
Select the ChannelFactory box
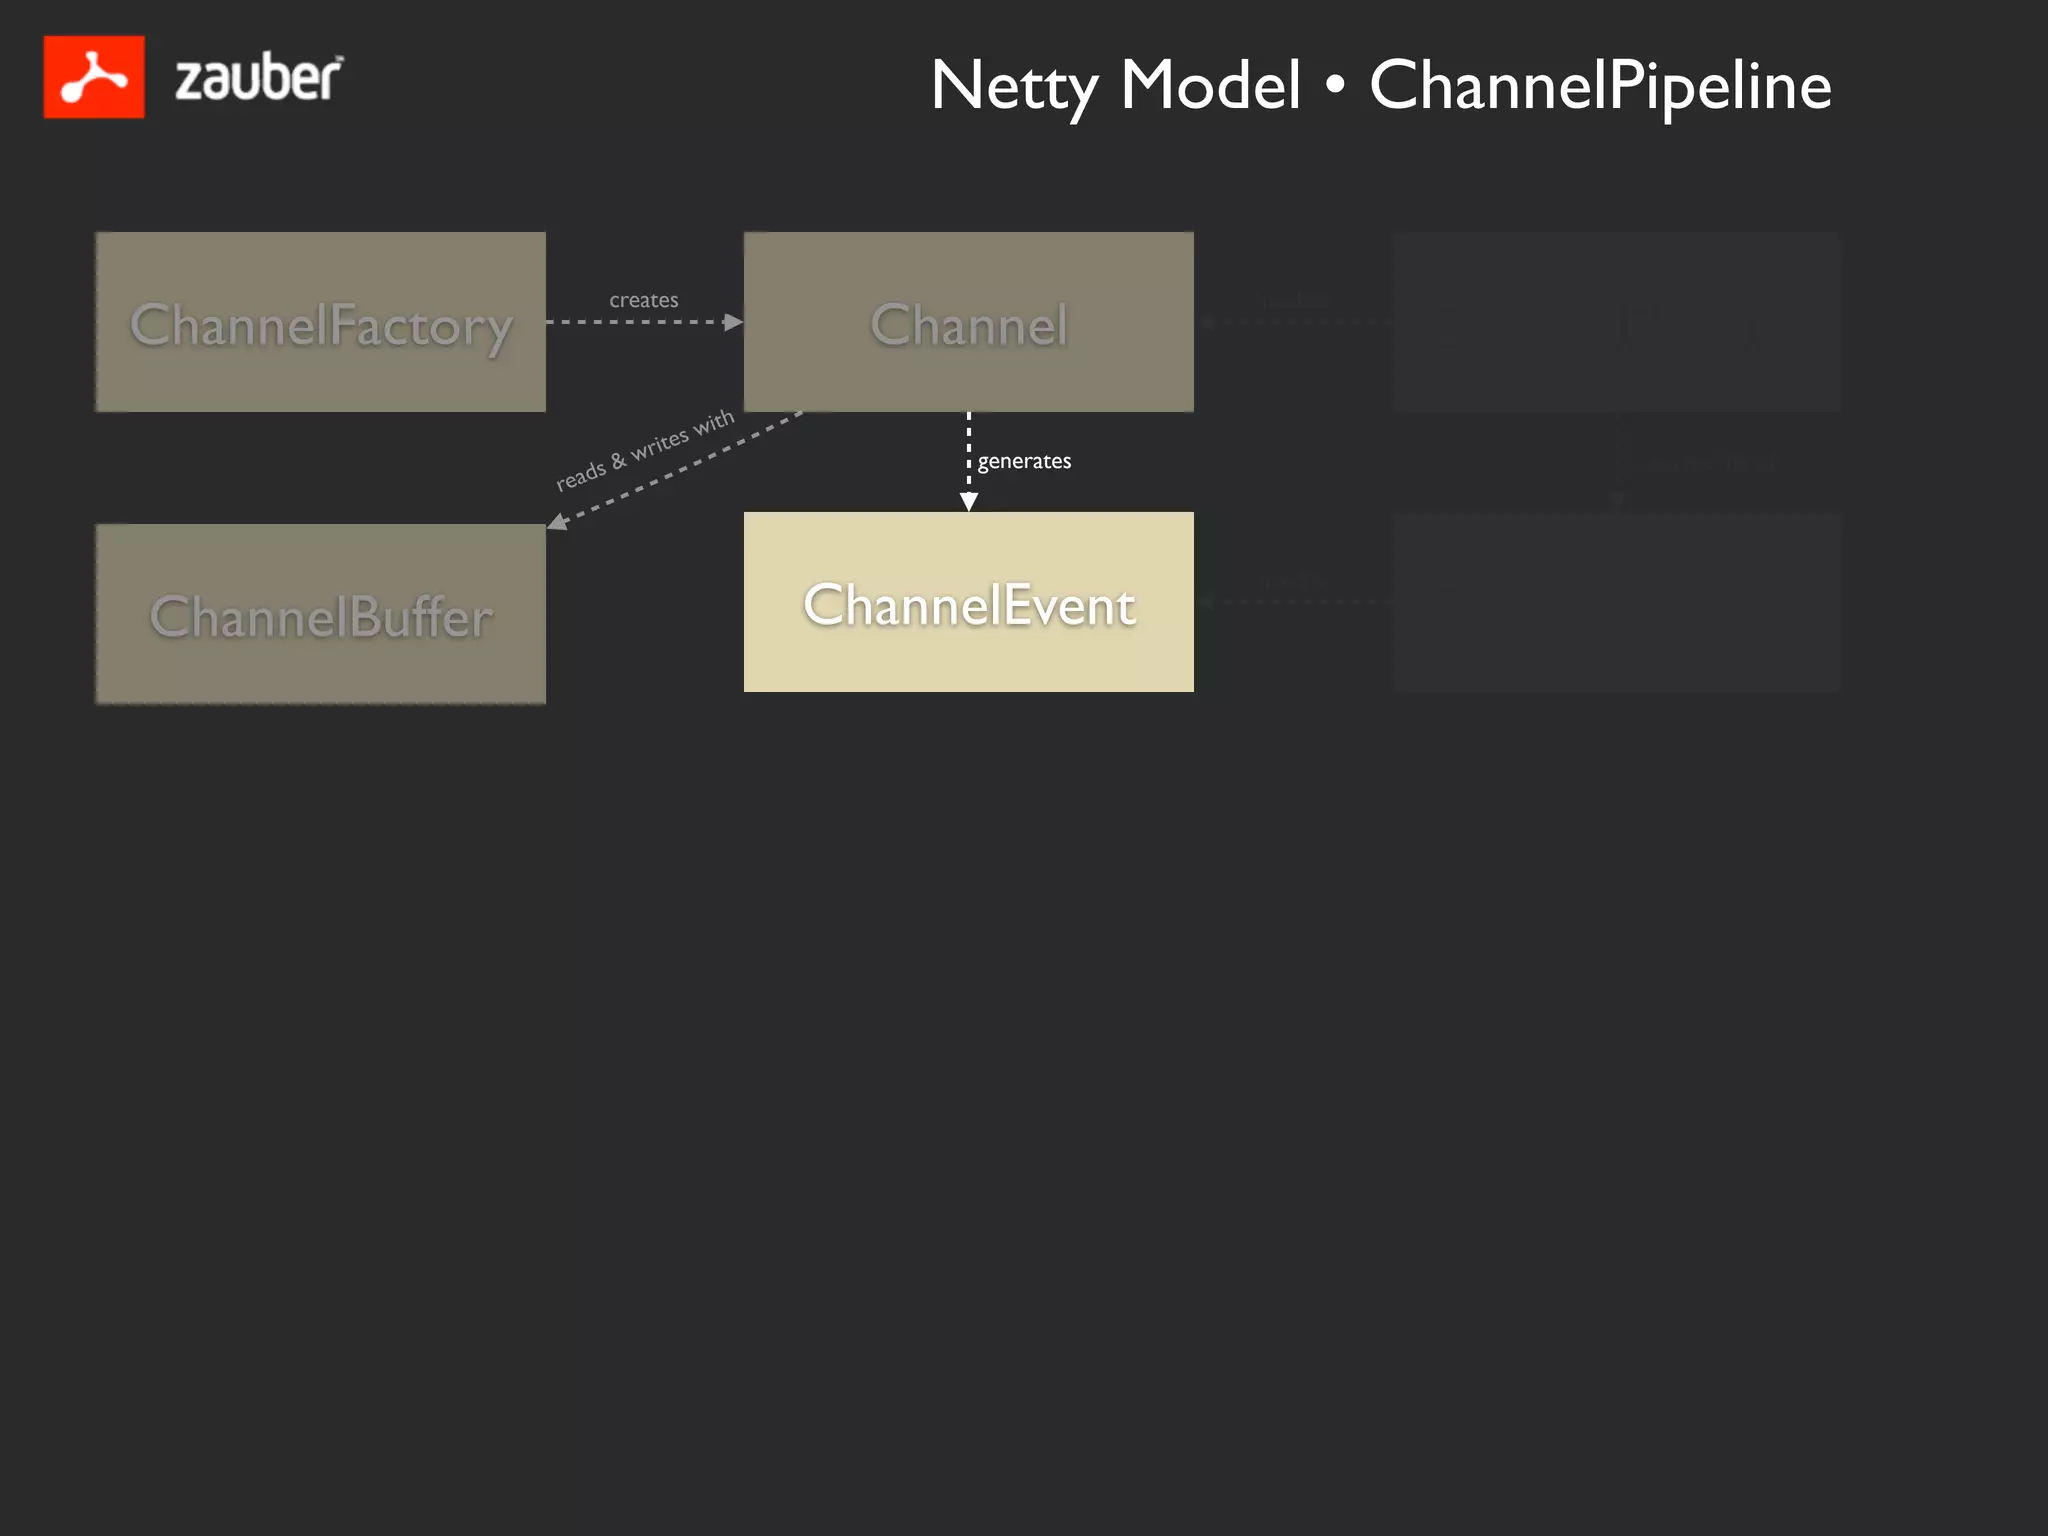tap(320, 322)
